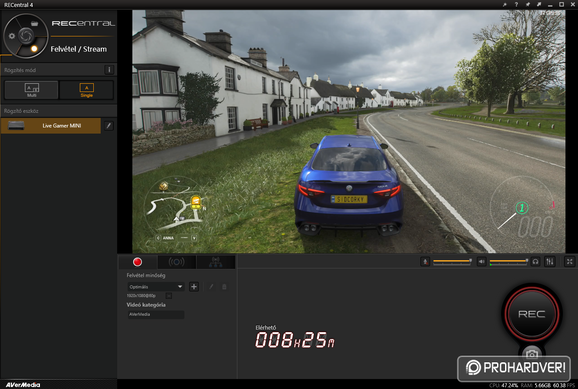
Task: Open the media folder icon on dial
Action: pos(34,24)
